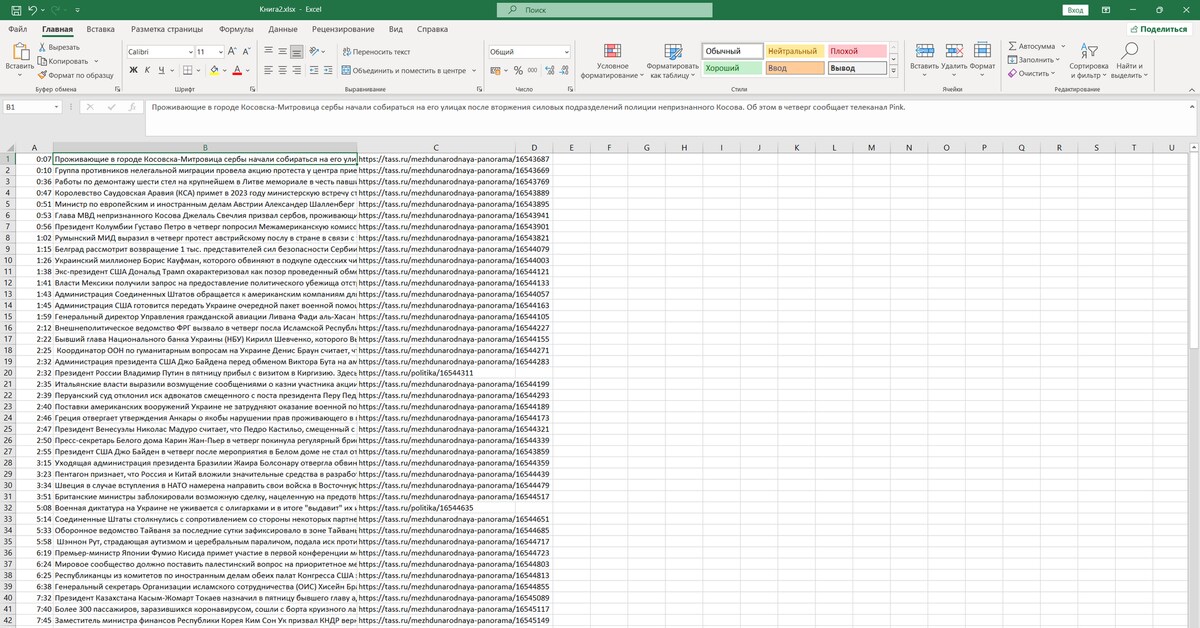
Task: Open font size 11 dropdown
Action: tap(219, 51)
